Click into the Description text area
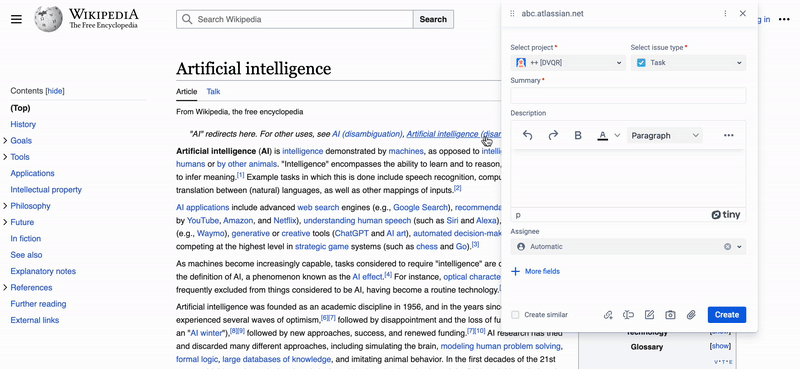The width and height of the screenshot is (800, 369). click(628, 179)
